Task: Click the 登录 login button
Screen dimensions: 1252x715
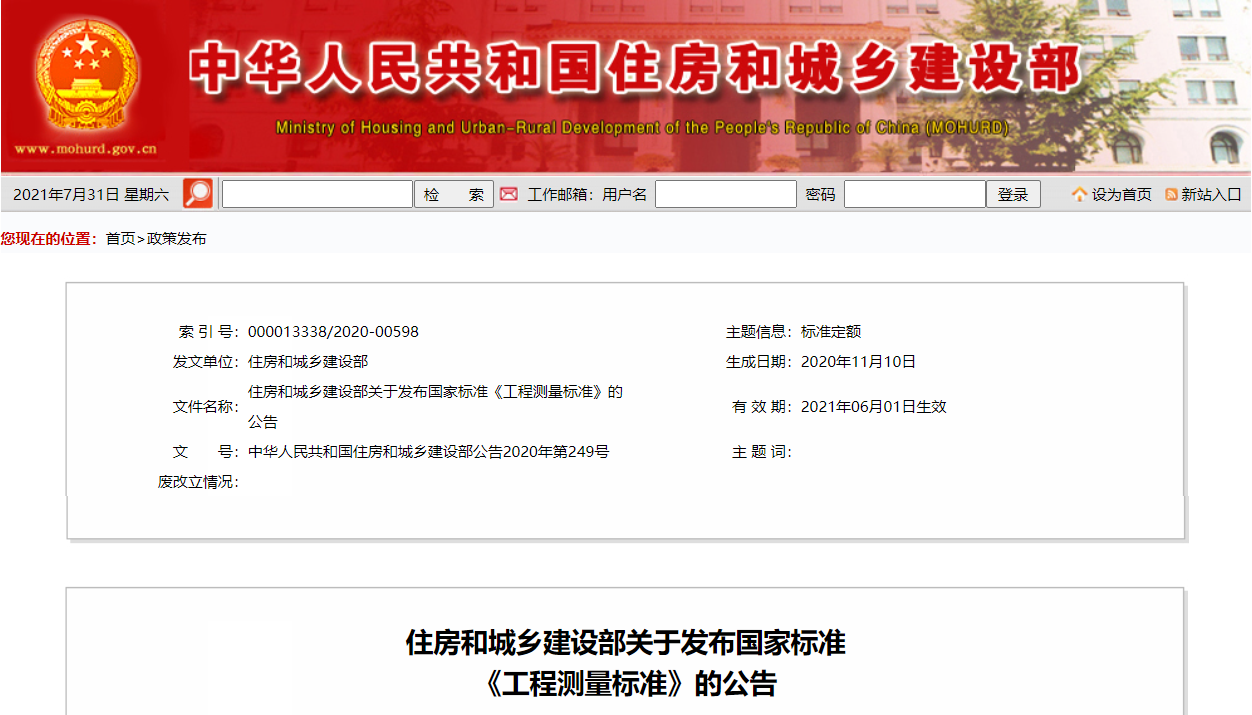Action: (x=1013, y=194)
